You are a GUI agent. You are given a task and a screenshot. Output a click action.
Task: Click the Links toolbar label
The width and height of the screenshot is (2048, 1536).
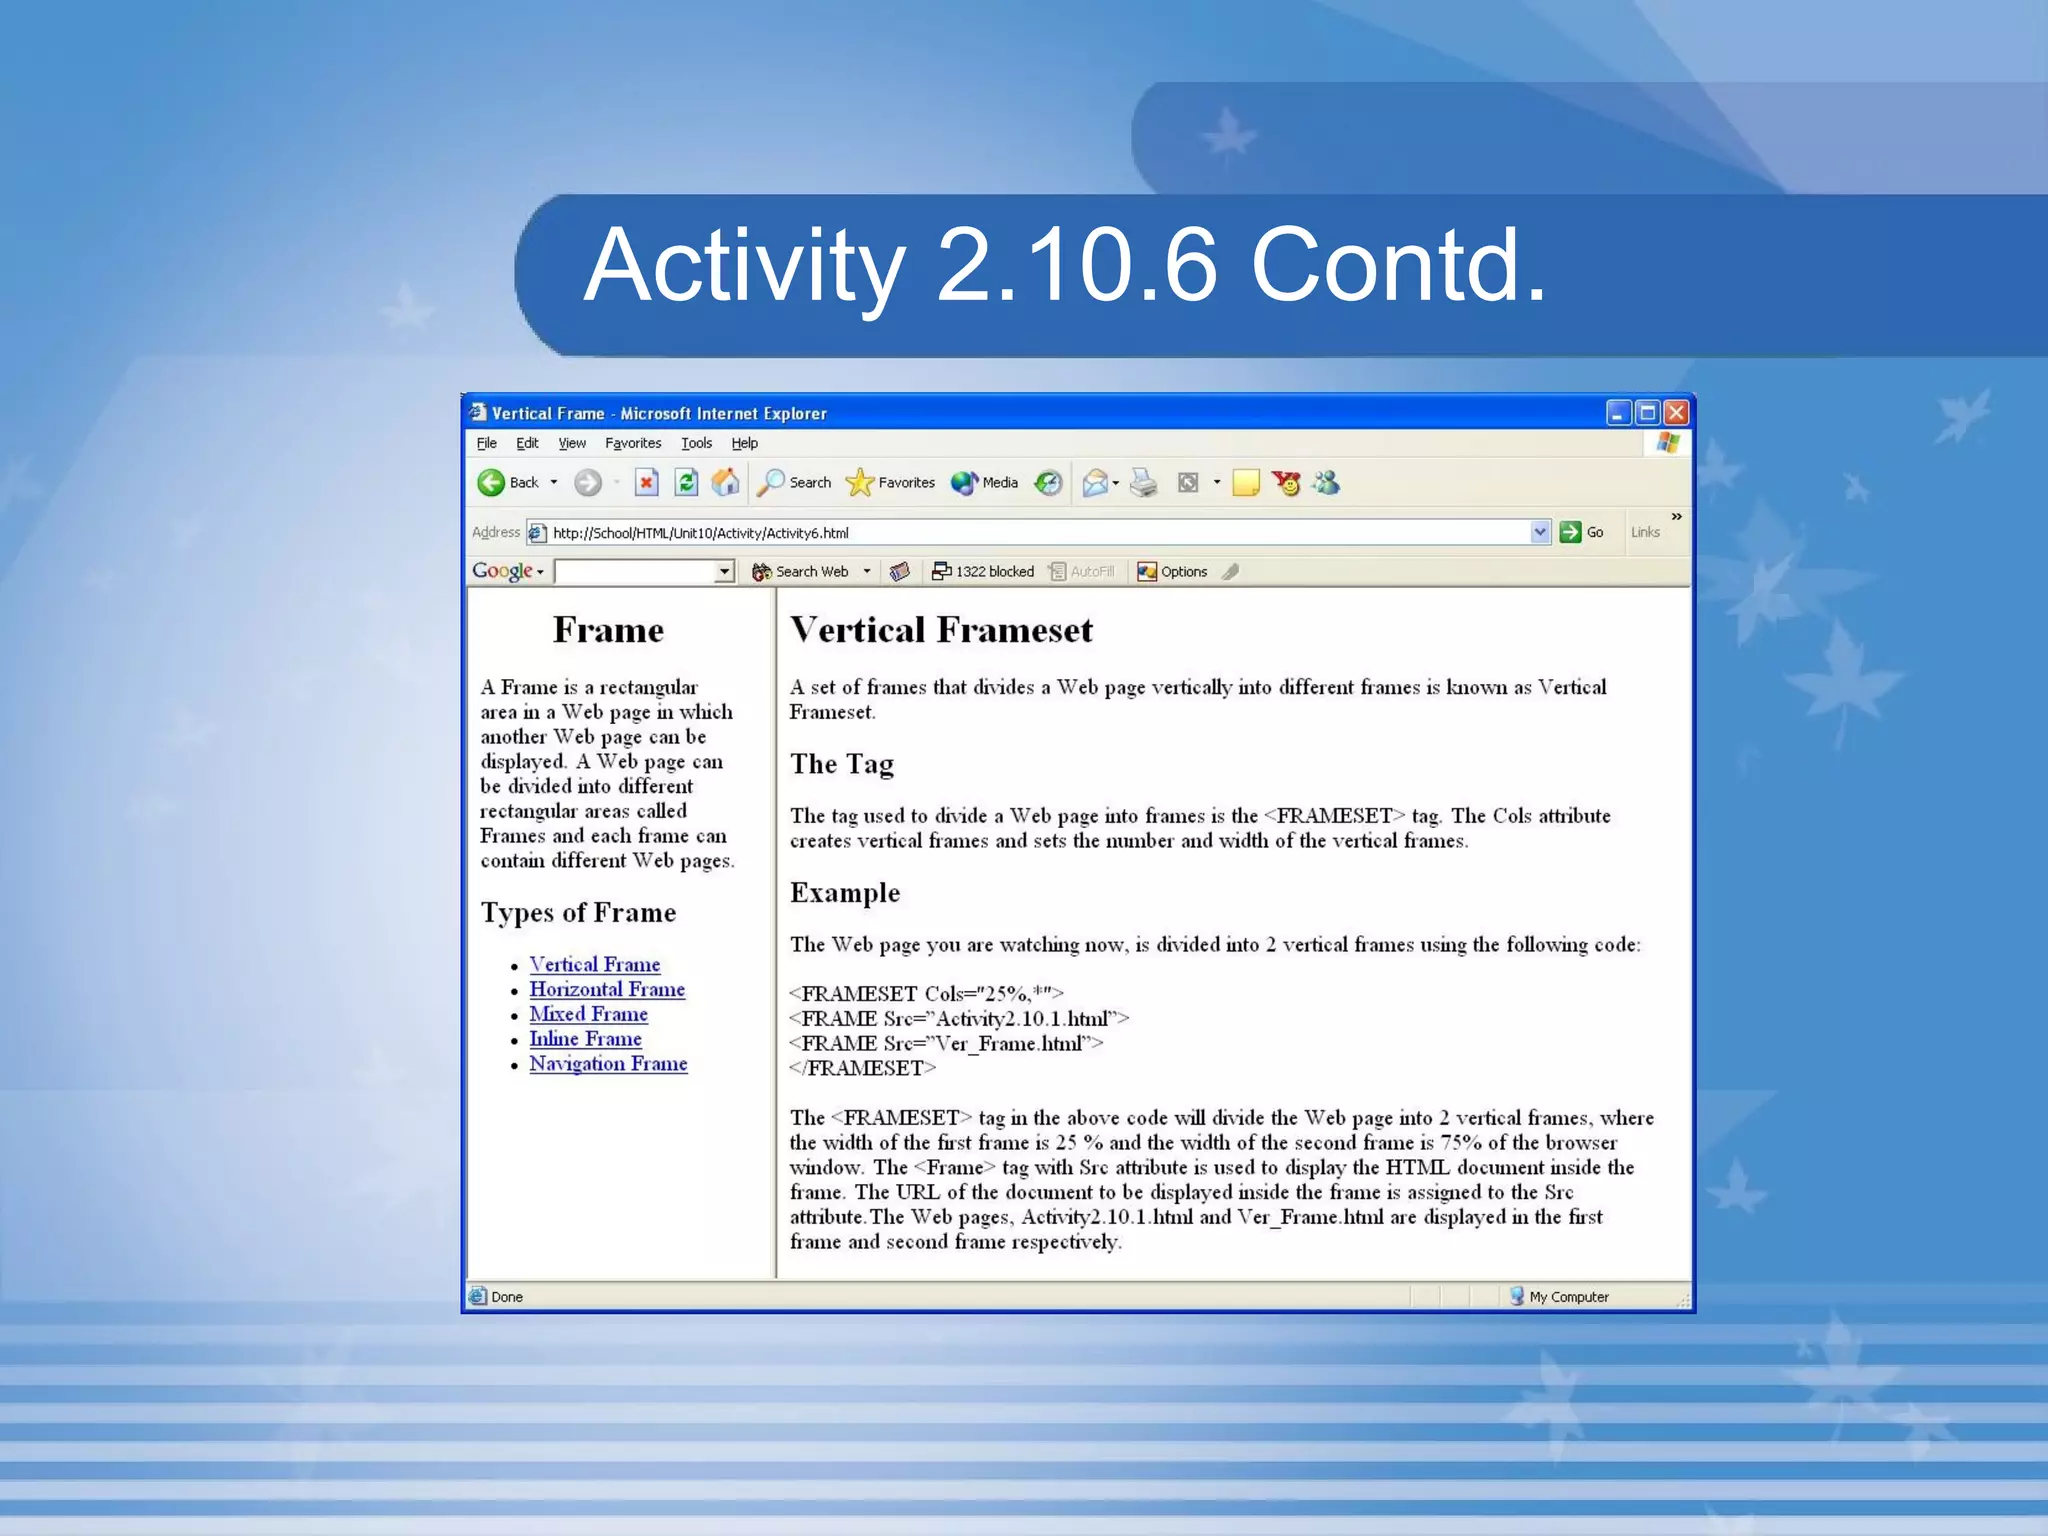pyautogui.click(x=1645, y=532)
